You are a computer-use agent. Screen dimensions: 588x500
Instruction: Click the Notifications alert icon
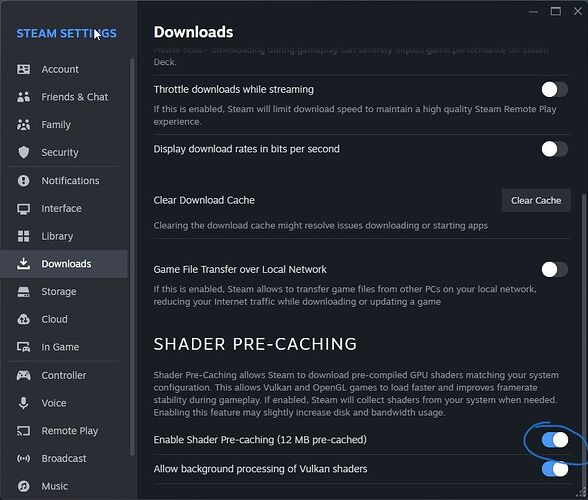(23, 181)
